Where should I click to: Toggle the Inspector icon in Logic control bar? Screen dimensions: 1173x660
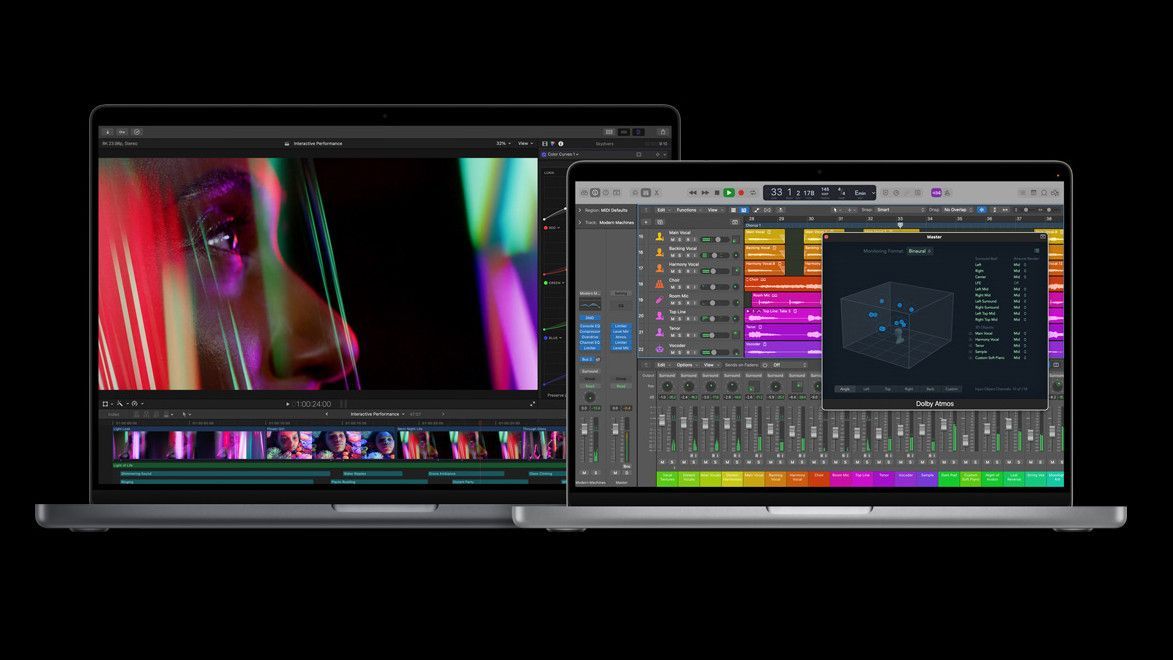click(595, 193)
